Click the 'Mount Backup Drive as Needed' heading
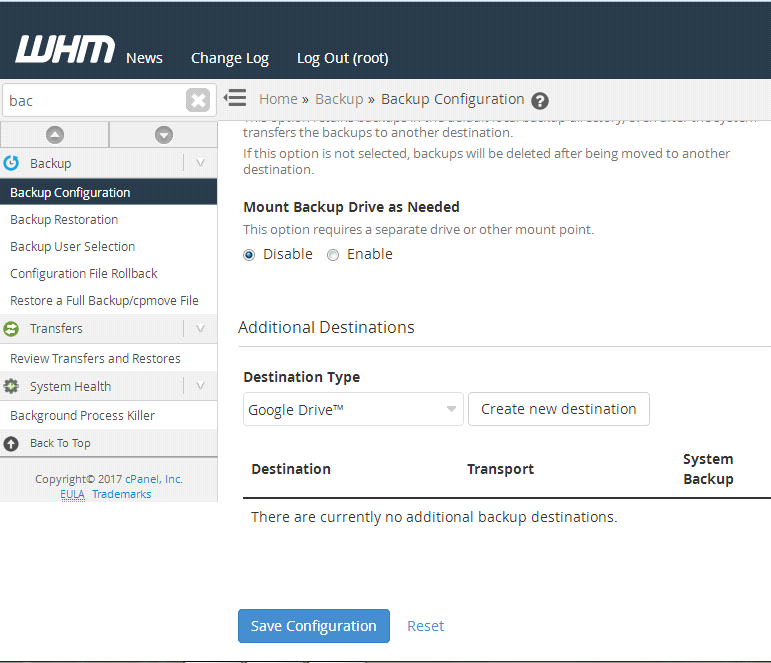771x663 pixels. (x=352, y=207)
